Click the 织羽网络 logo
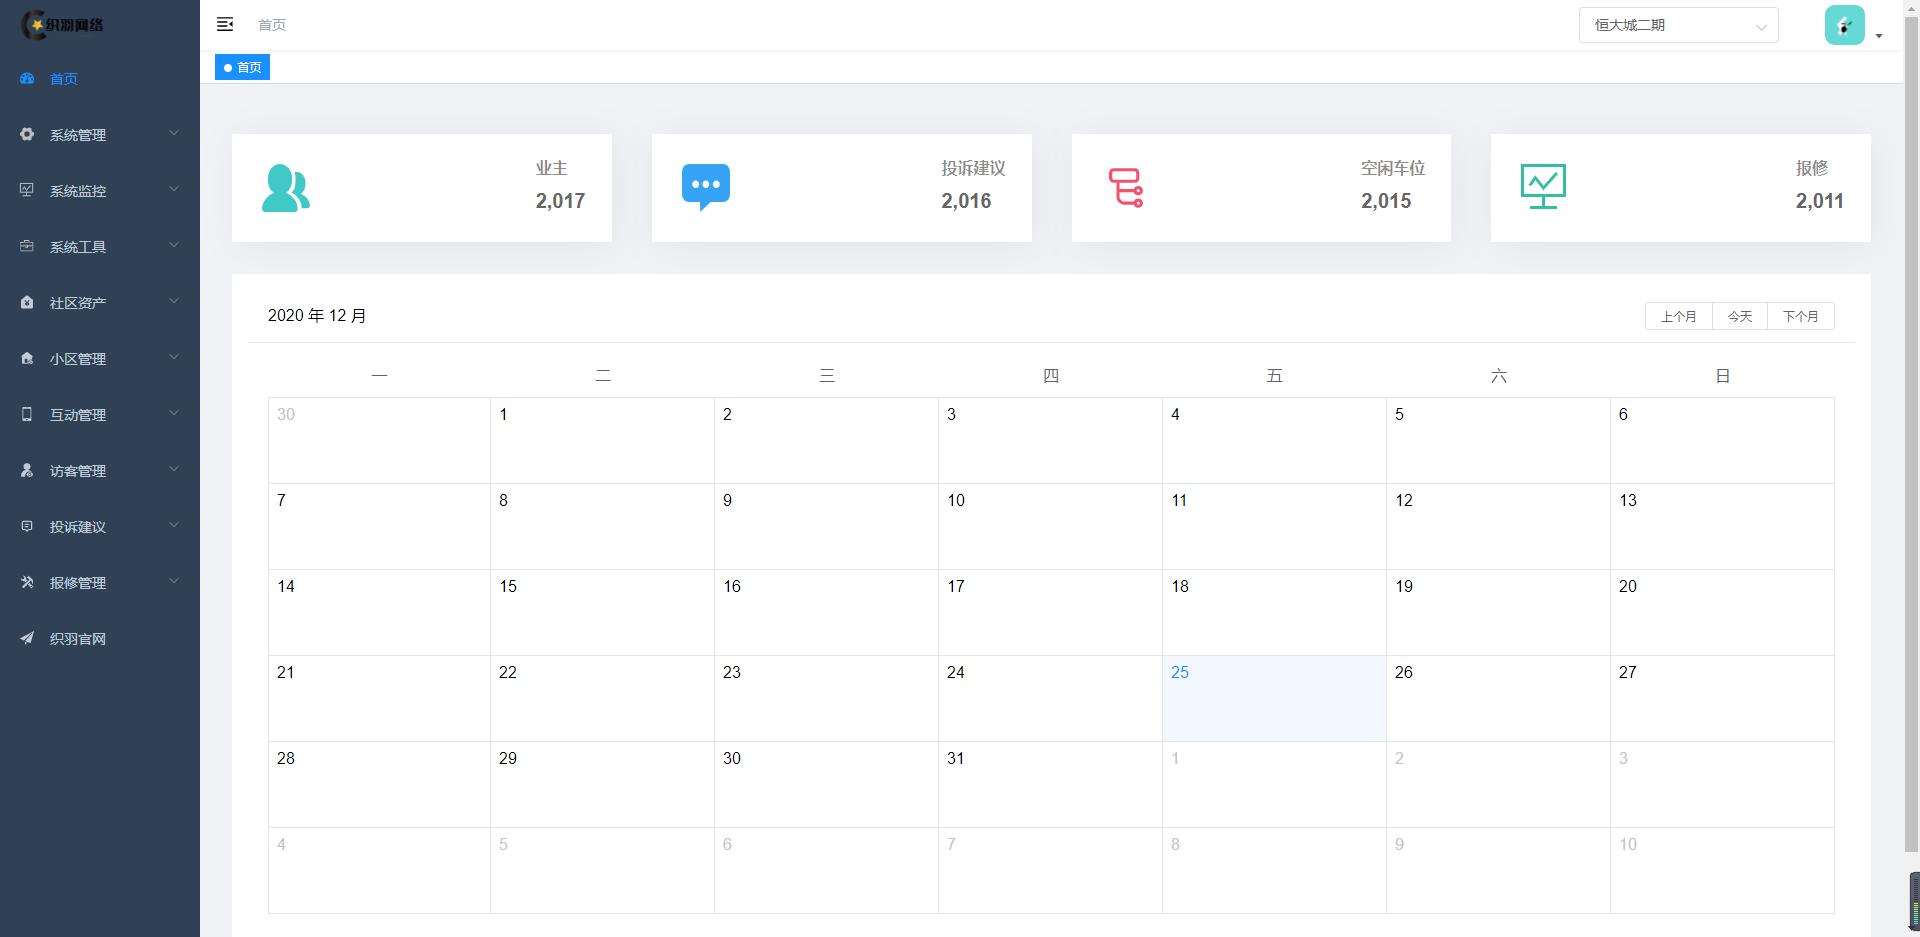The image size is (1920, 937). click(x=65, y=25)
